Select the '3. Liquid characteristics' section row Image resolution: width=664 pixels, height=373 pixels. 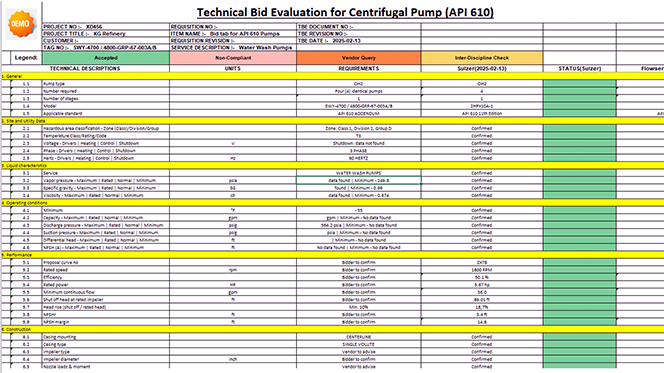(332, 166)
